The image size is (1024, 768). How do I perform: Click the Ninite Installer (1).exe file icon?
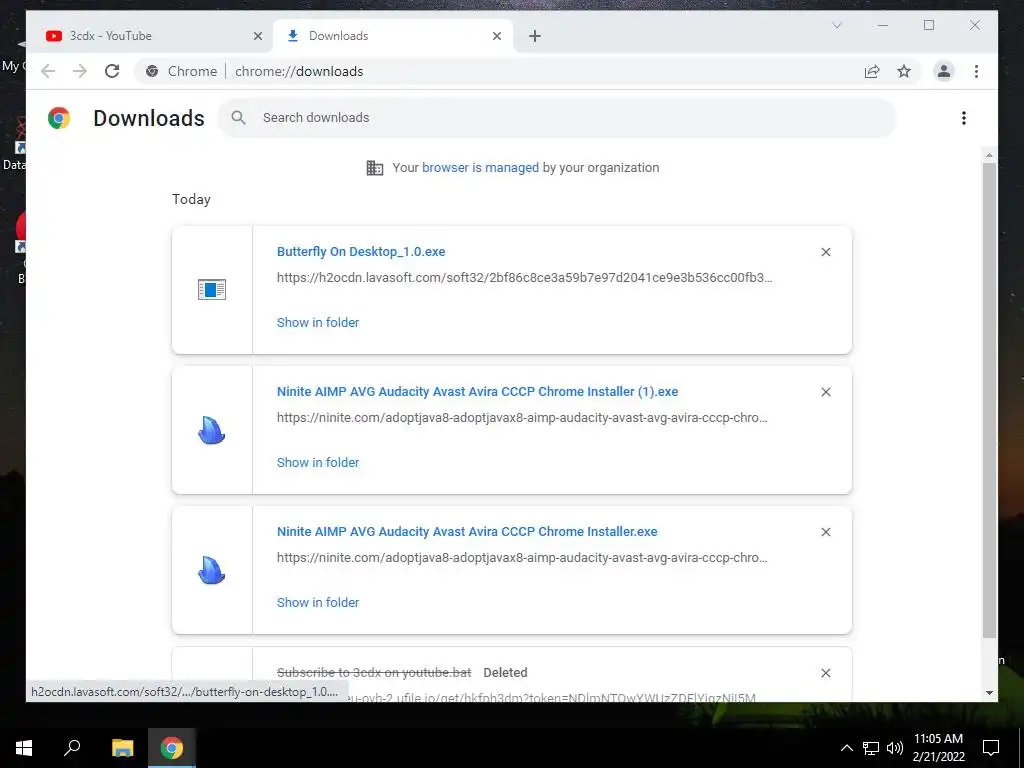212,430
